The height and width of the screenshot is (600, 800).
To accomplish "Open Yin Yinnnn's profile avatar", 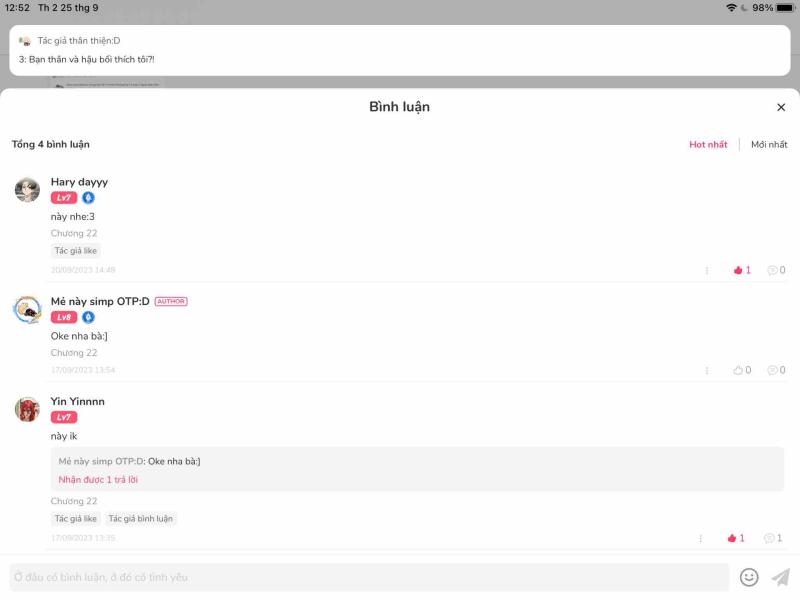I will (x=28, y=409).
